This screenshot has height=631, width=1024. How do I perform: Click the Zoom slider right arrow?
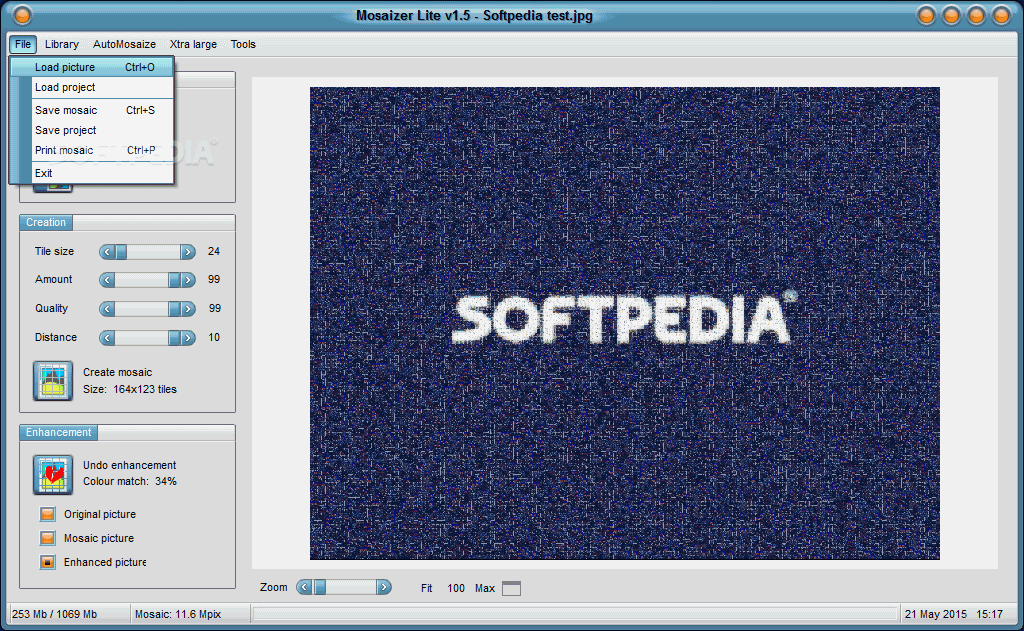point(384,587)
